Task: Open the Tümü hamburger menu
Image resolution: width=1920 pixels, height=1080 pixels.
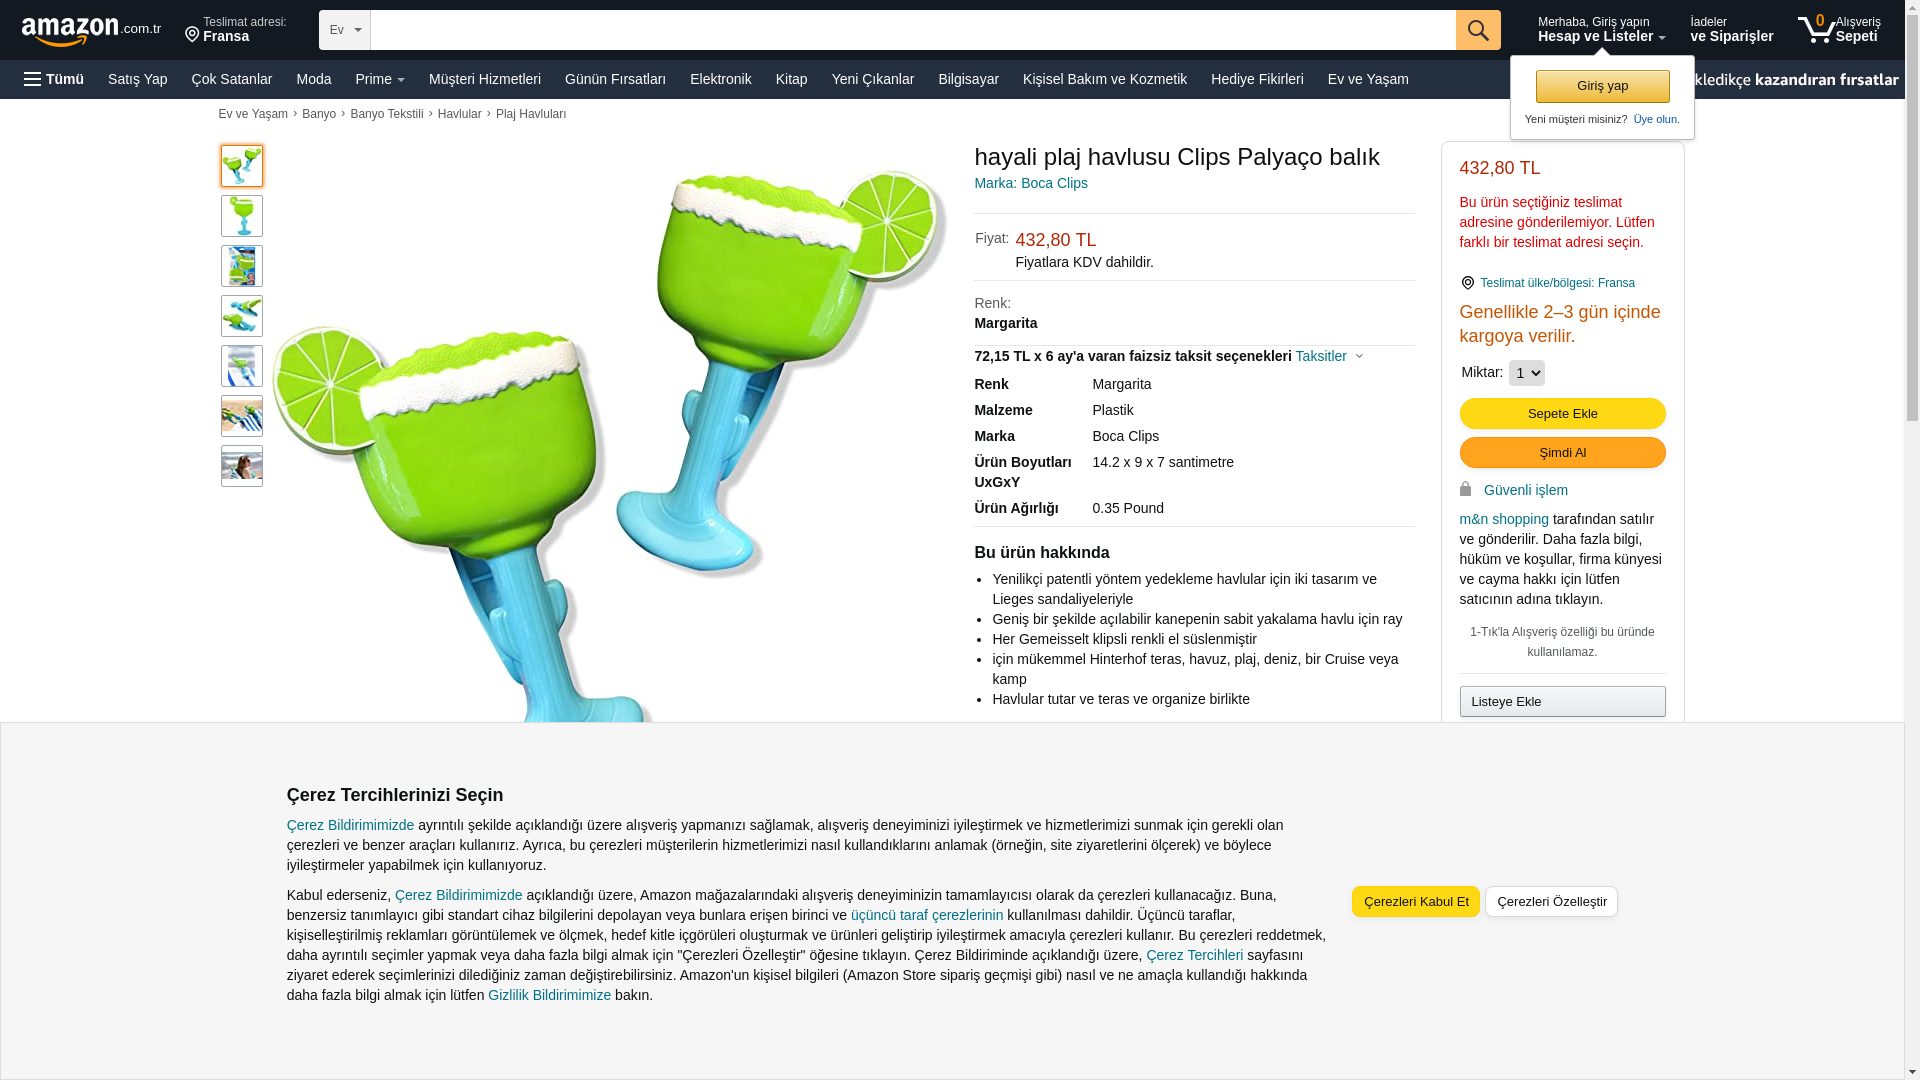Action: point(54,79)
